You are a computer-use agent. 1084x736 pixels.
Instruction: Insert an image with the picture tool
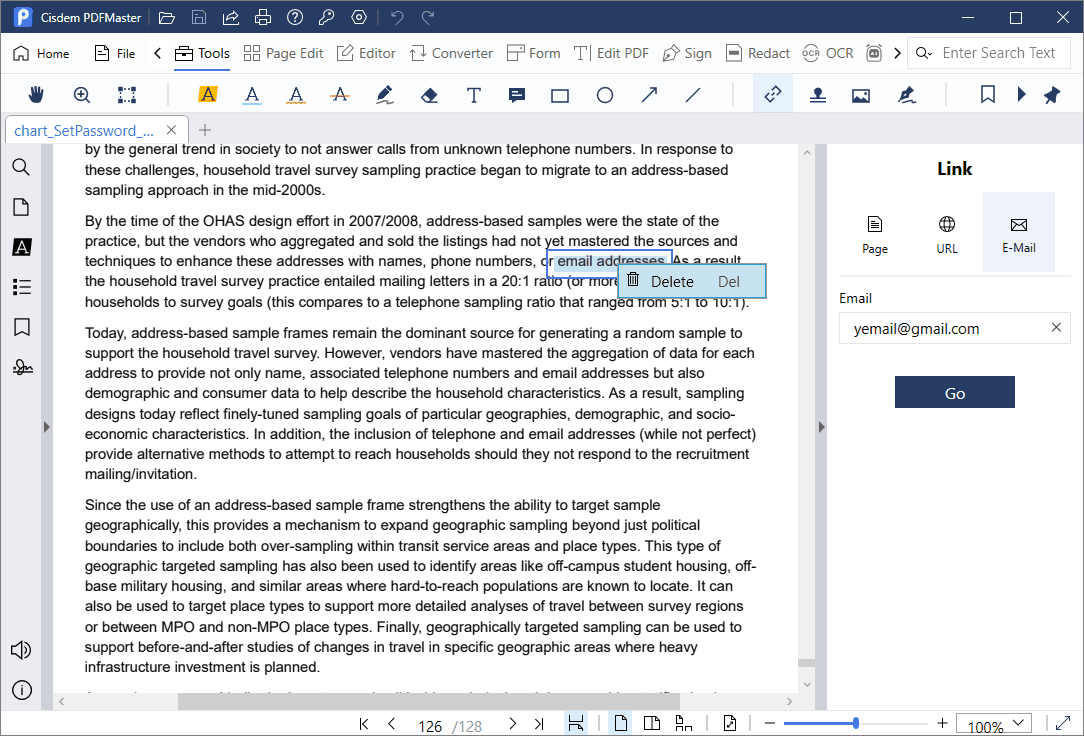pos(861,95)
